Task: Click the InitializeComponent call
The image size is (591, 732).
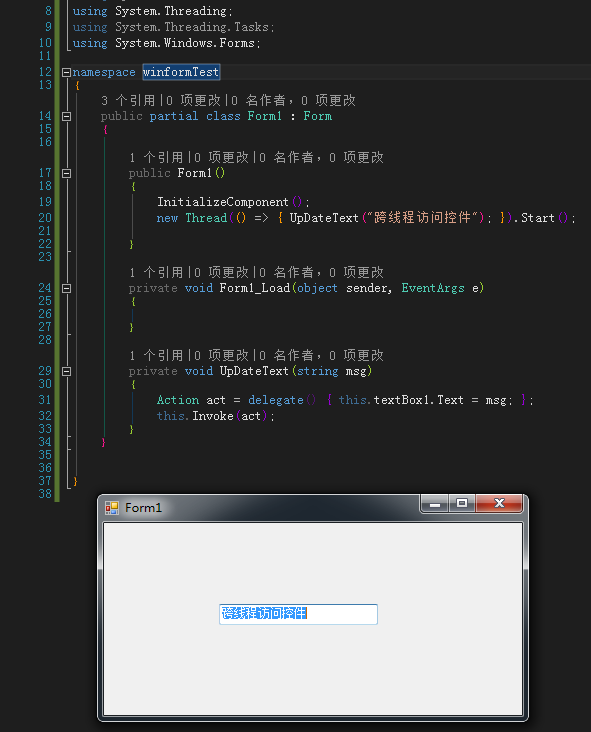Action: (223, 202)
